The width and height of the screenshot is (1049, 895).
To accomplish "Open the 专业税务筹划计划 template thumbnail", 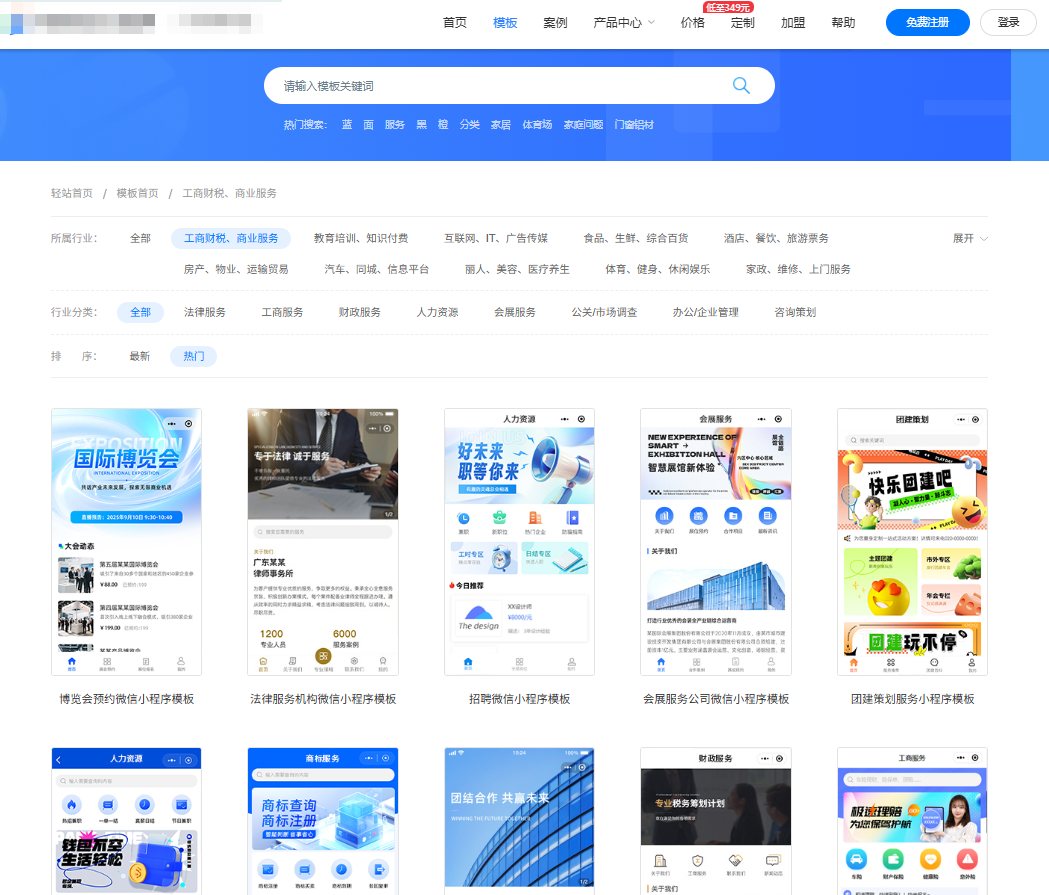I will pos(716,821).
